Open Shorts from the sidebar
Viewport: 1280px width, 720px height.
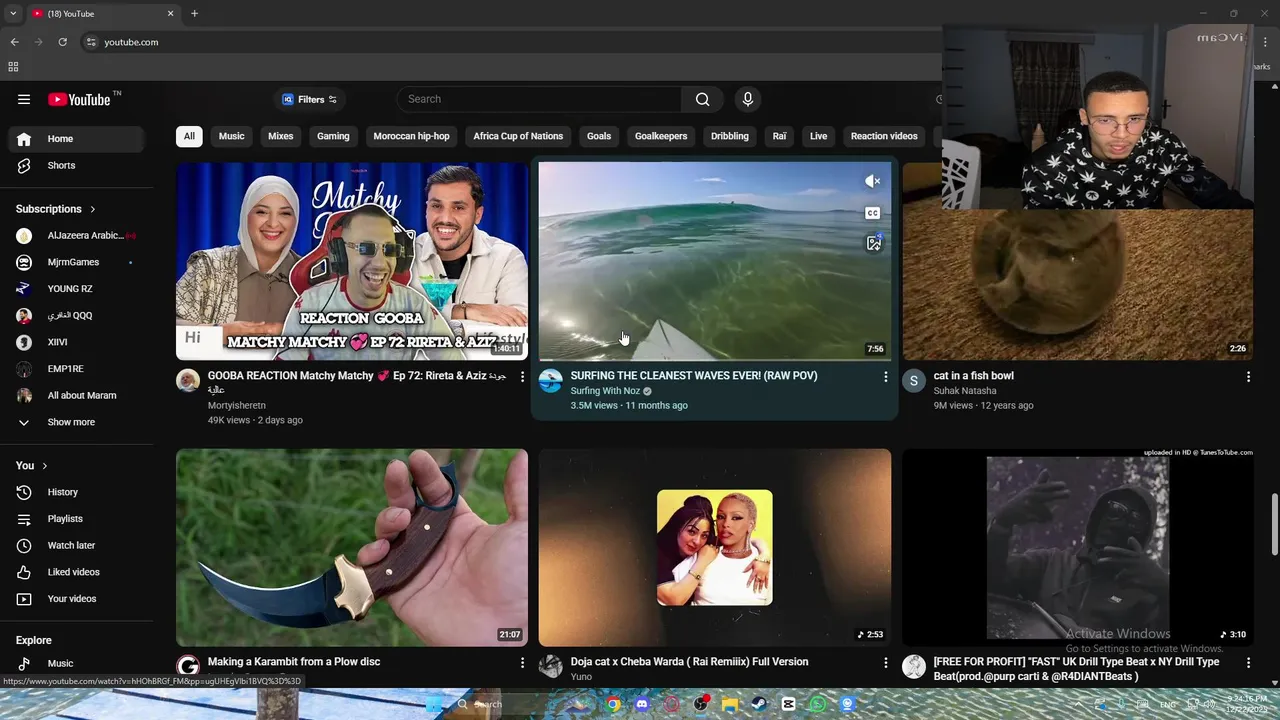click(76, 165)
